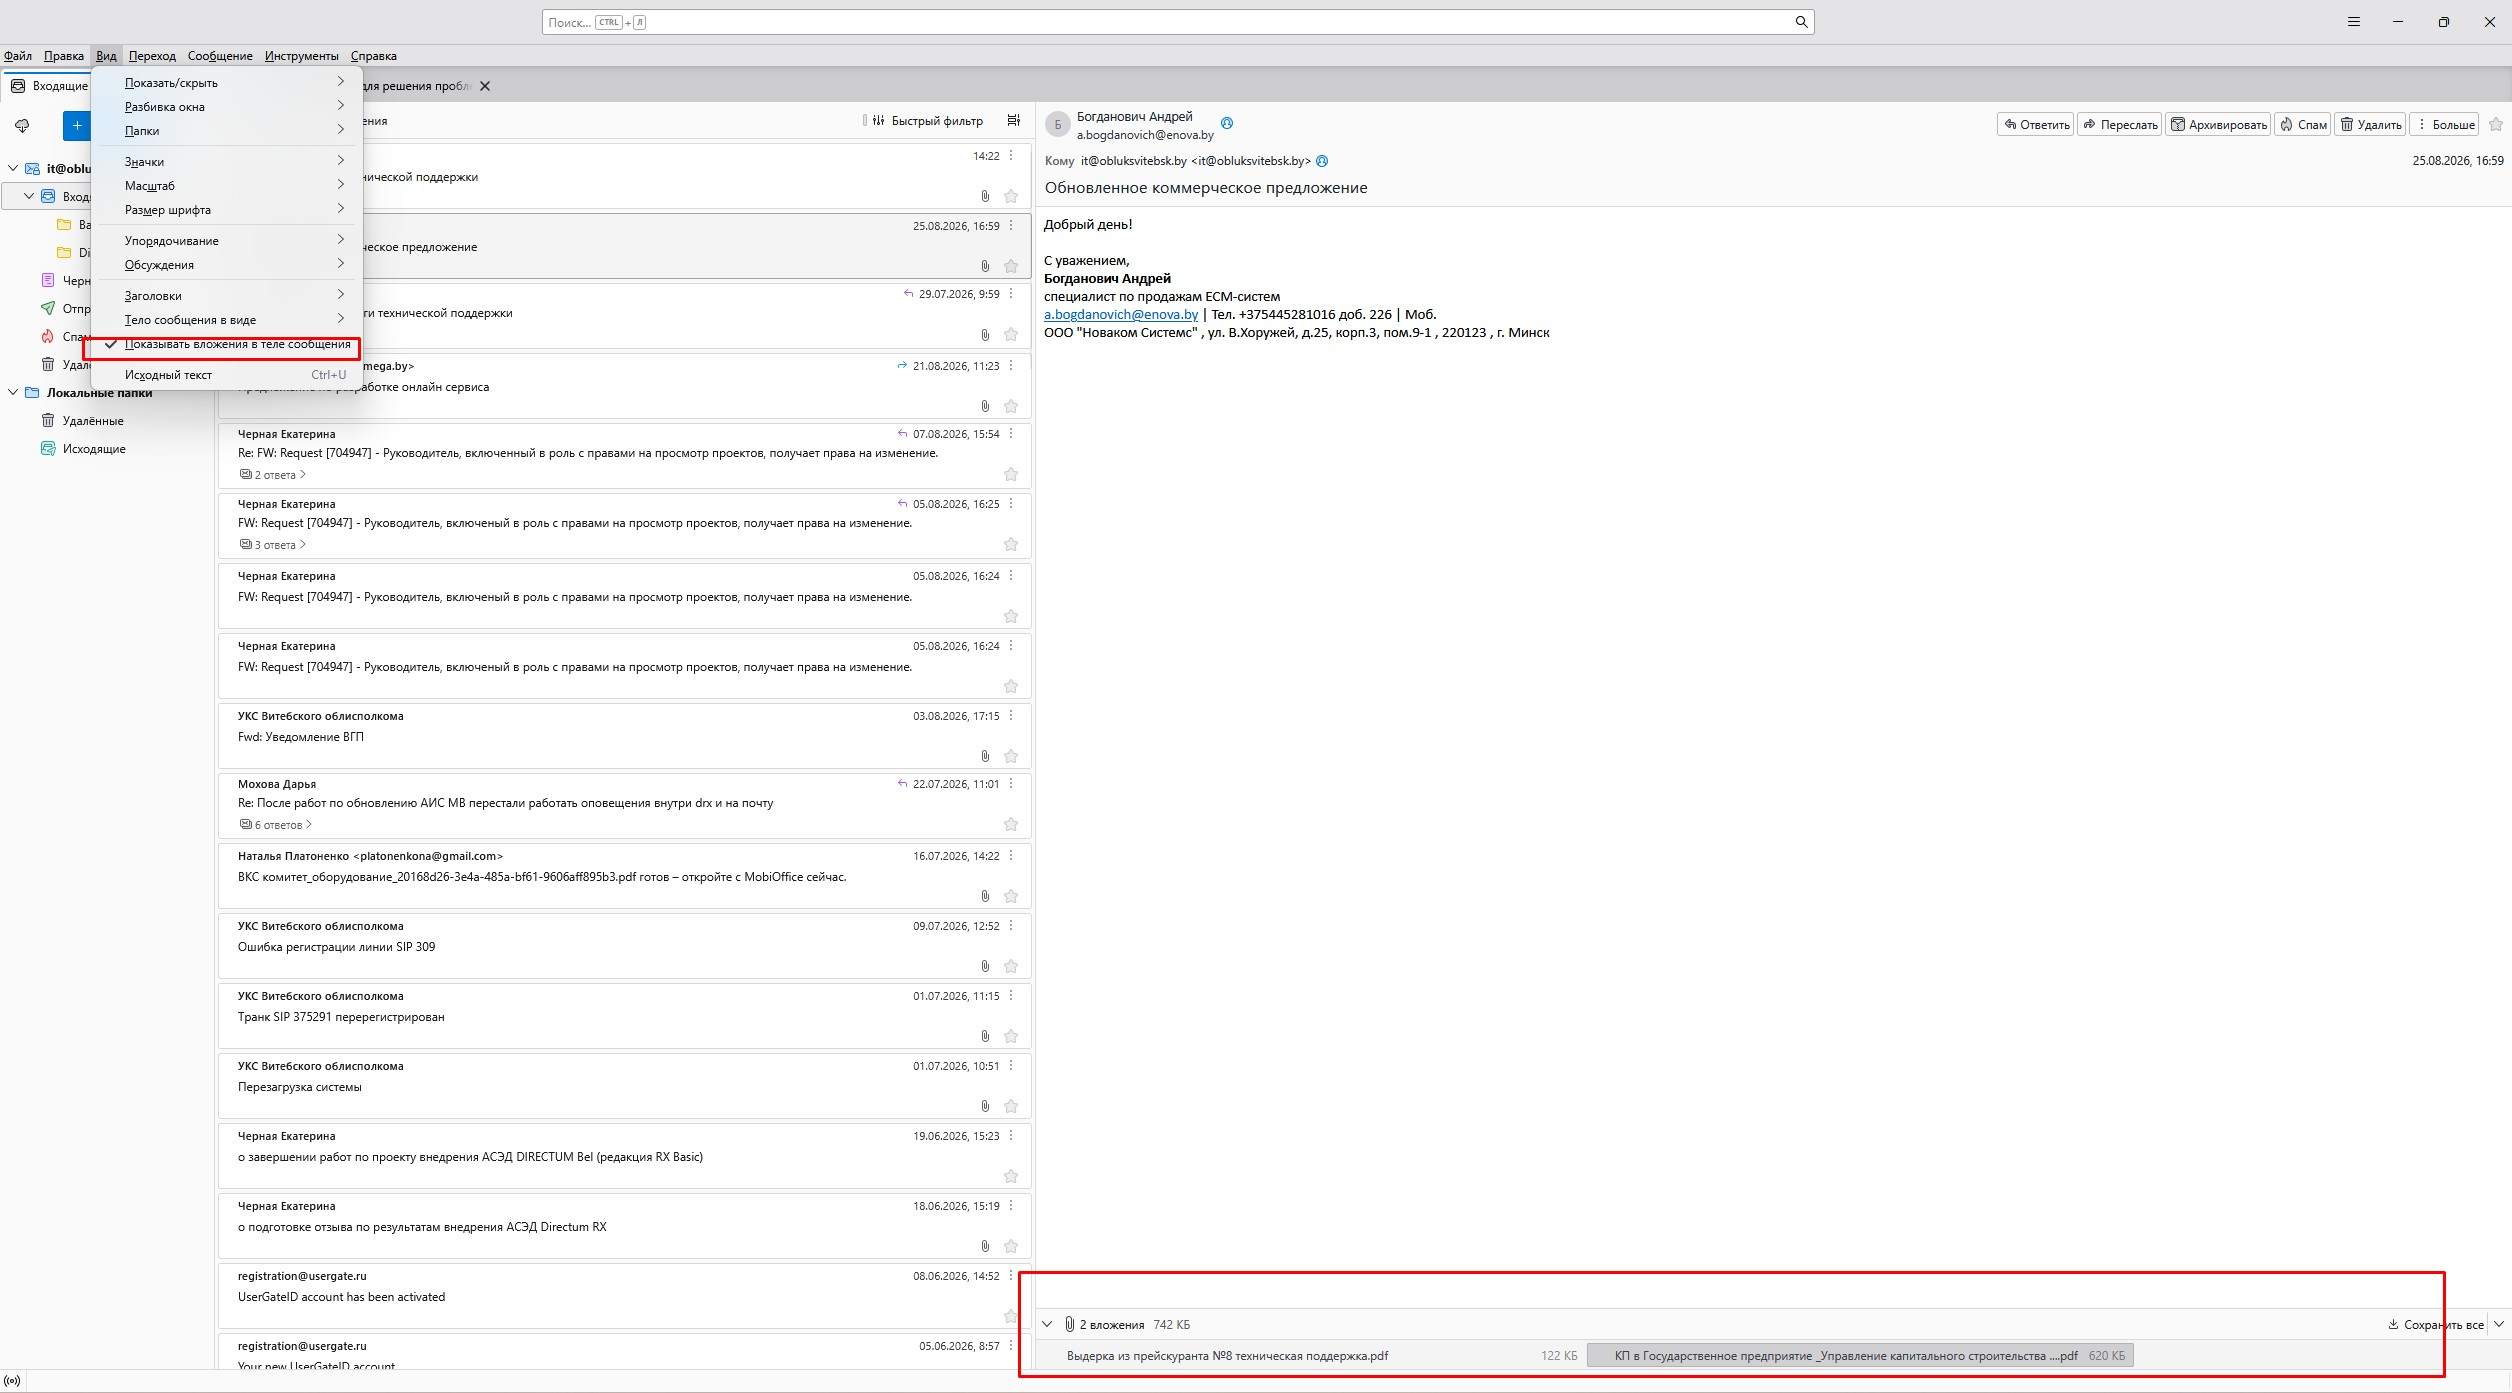Viewport: 2512px width, 1393px height.
Task: Collapse the Входящие folder subtree arrow
Action: pyautogui.click(x=29, y=196)
